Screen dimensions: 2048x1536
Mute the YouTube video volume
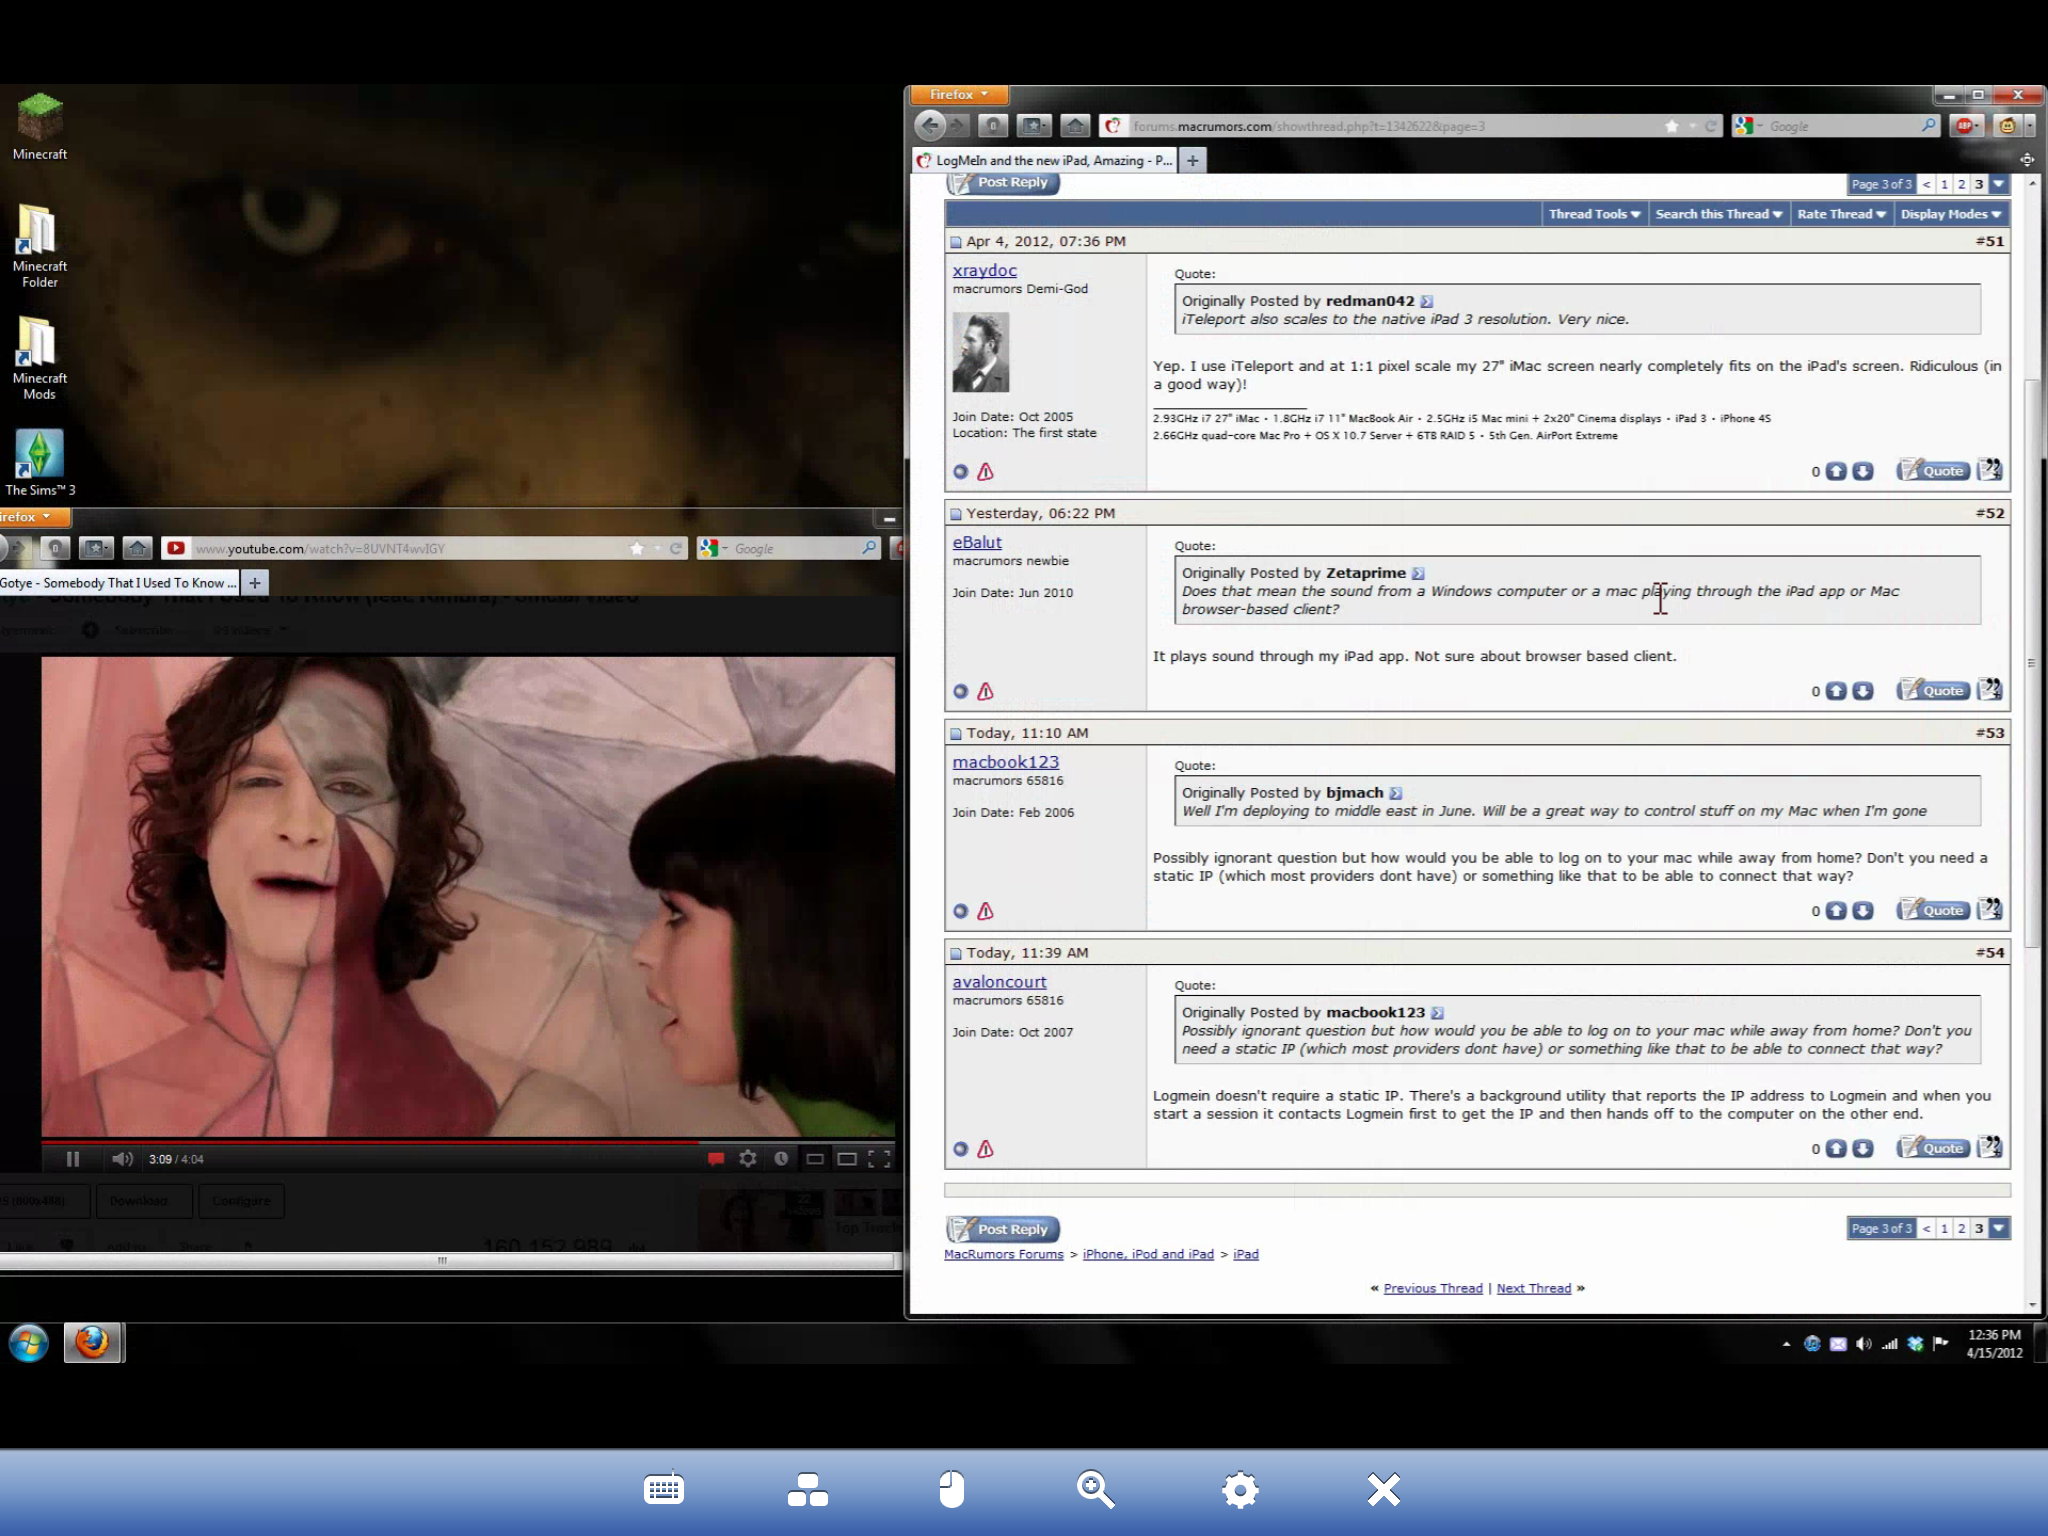[122, 1159]
